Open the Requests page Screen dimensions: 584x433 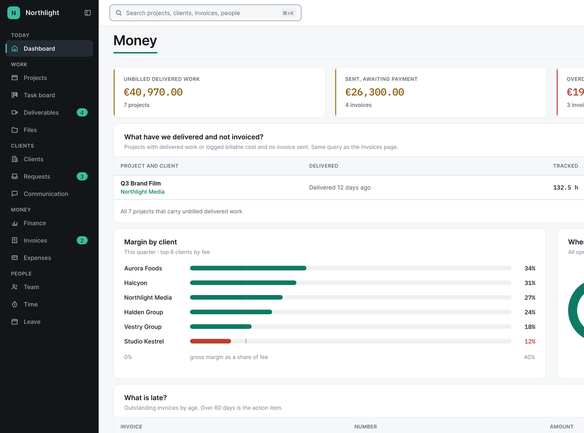pos(49,176)
